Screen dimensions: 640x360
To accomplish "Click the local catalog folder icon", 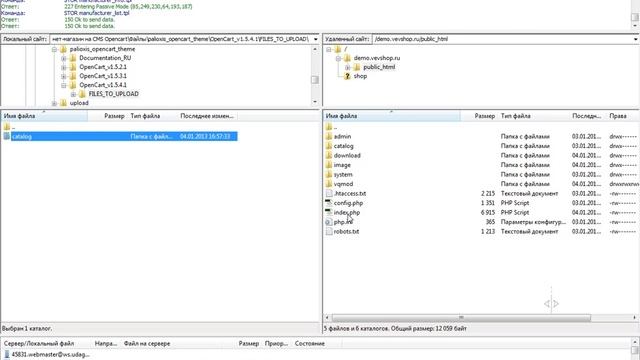I will pyautogui.click(x=7, y=136).
